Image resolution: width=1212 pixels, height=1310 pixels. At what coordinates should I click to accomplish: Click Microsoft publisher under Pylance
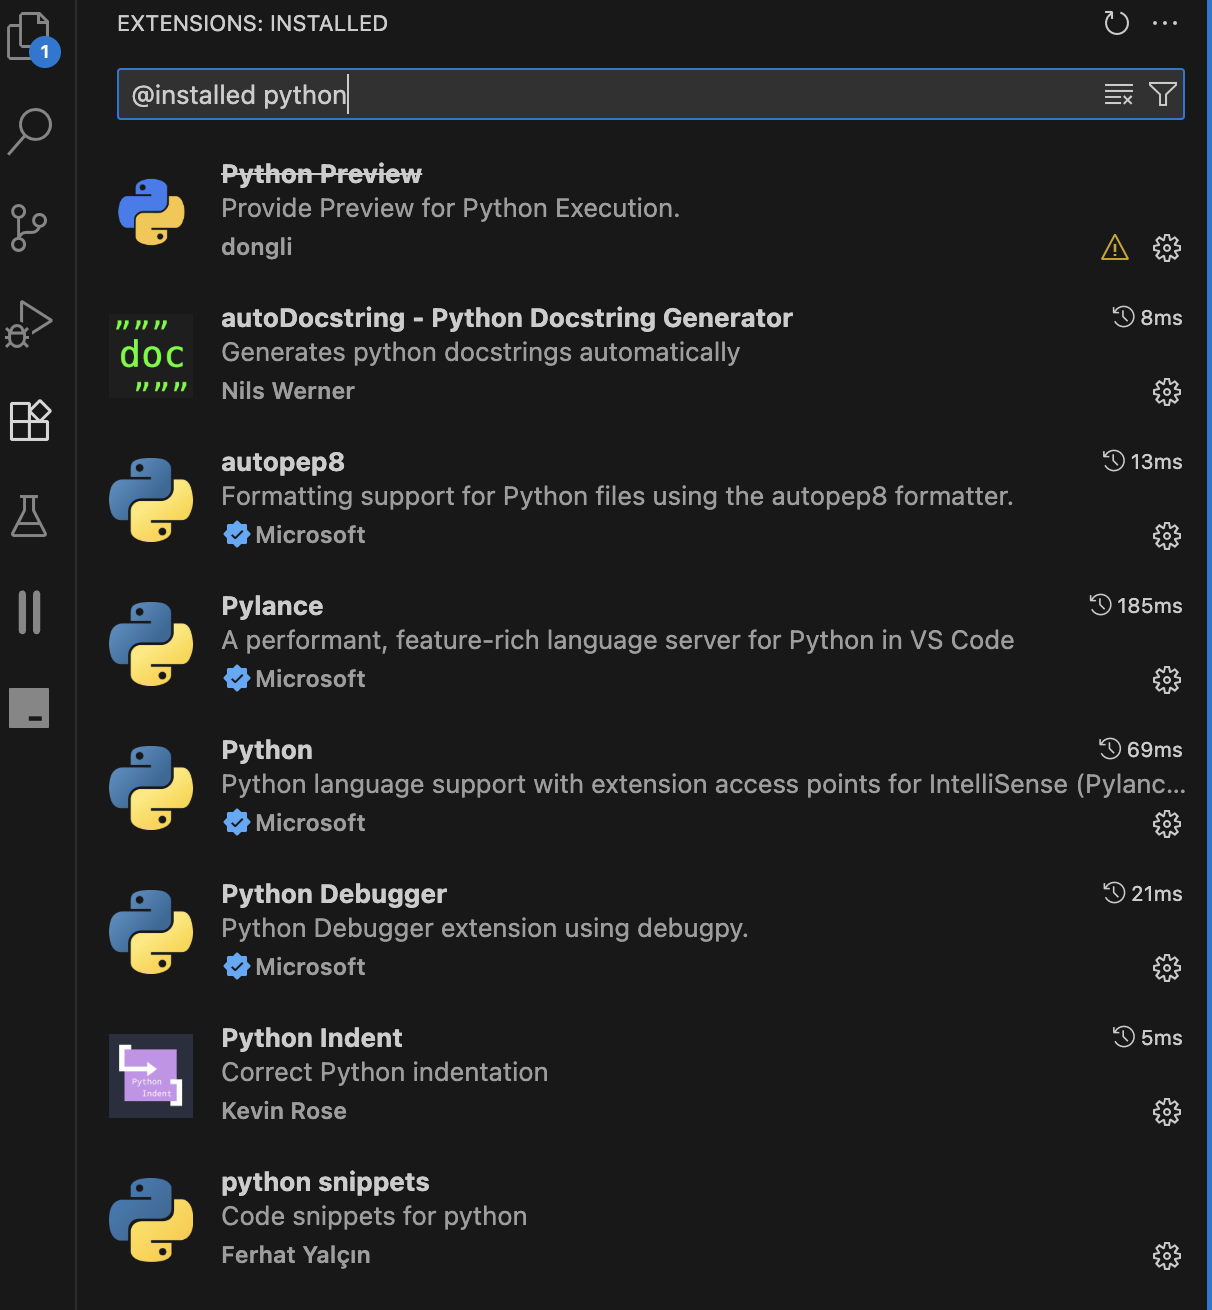310,679
